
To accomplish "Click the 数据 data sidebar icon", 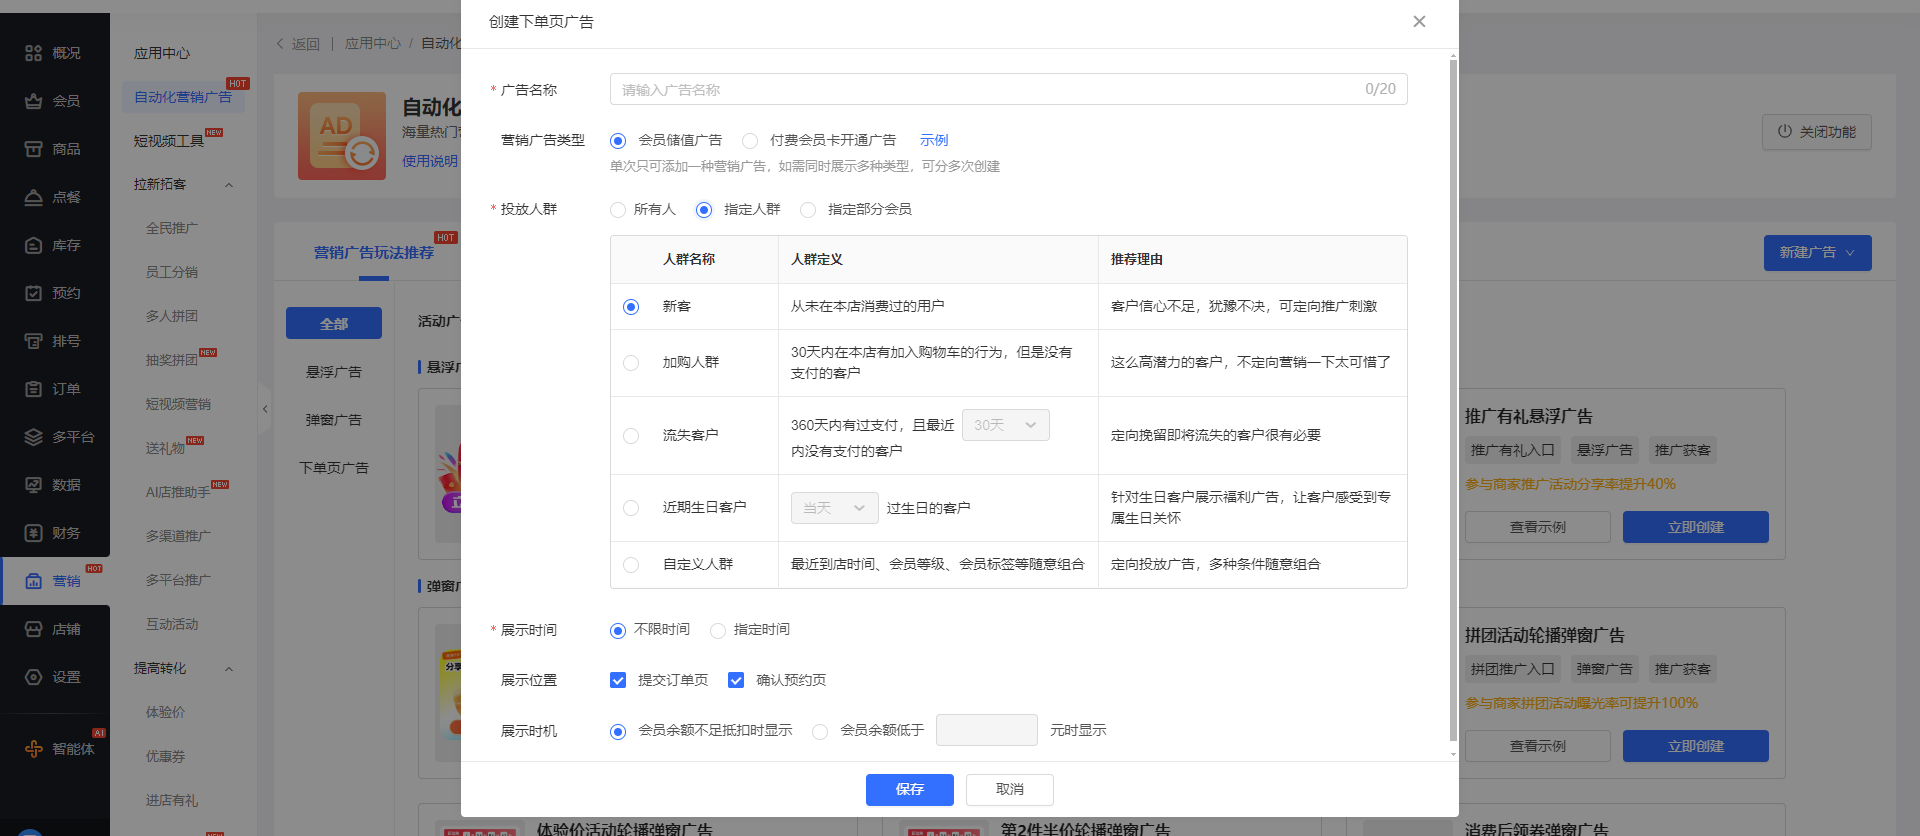I will (x=34, y=485).
